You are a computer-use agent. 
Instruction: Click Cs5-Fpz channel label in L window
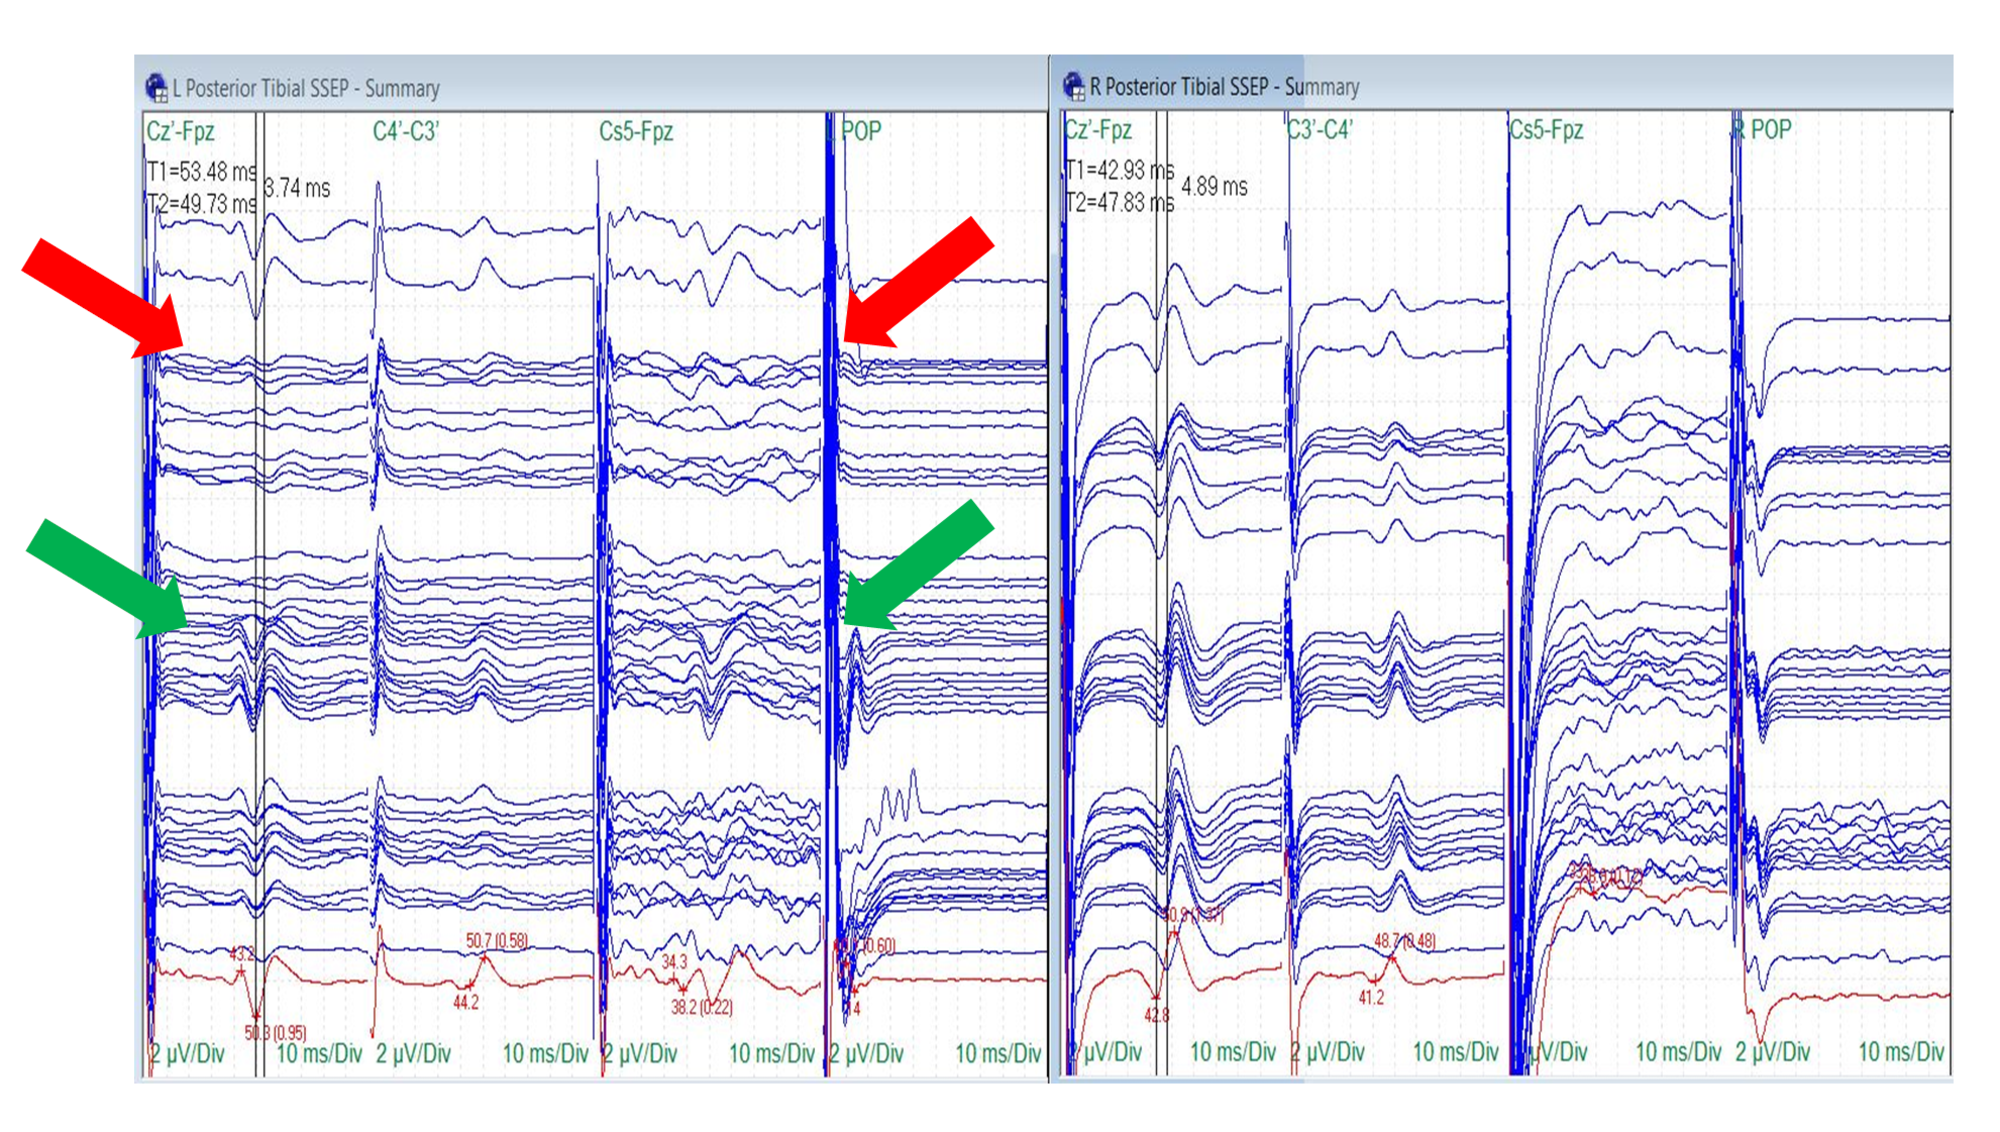coord(636,132)
